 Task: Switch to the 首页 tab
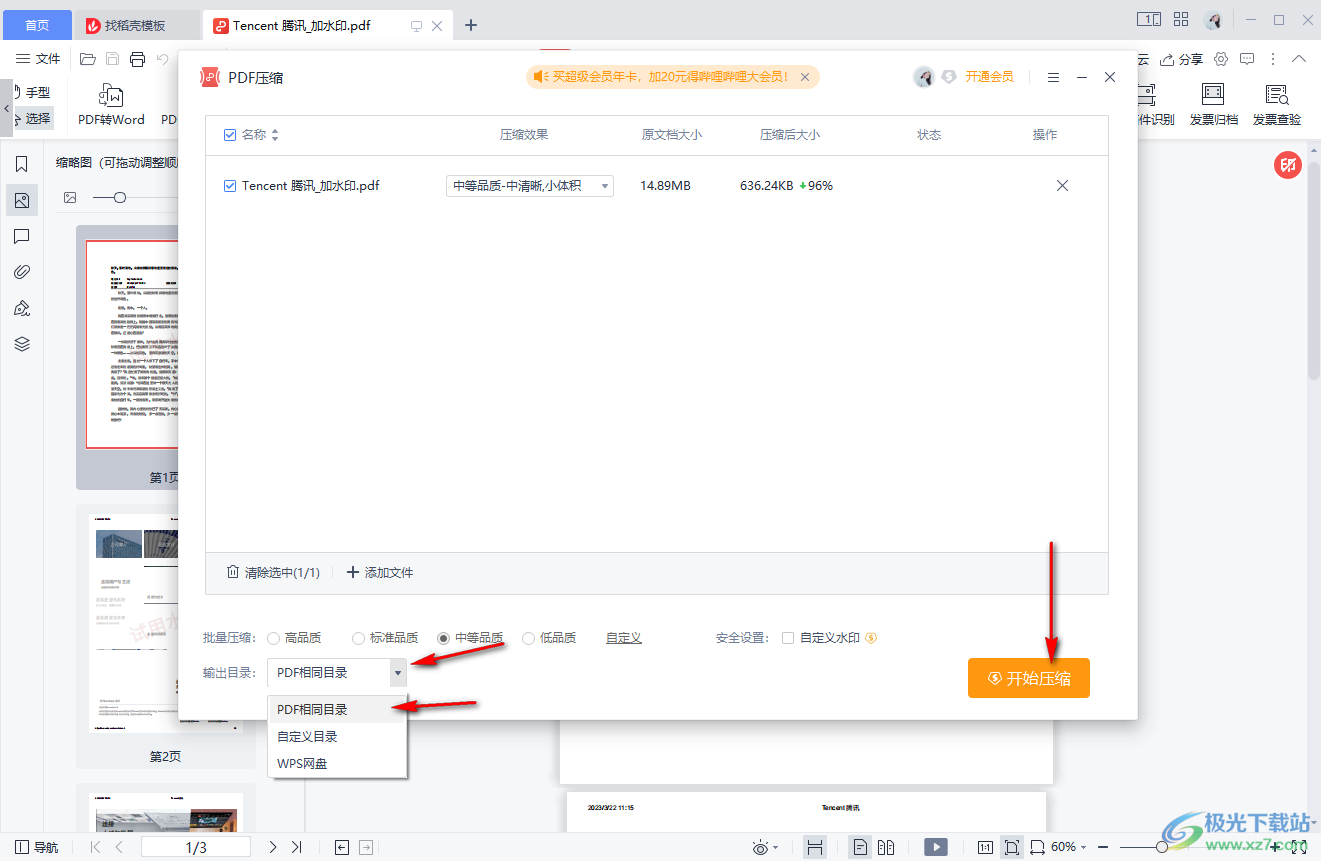(x=37, y=25)
